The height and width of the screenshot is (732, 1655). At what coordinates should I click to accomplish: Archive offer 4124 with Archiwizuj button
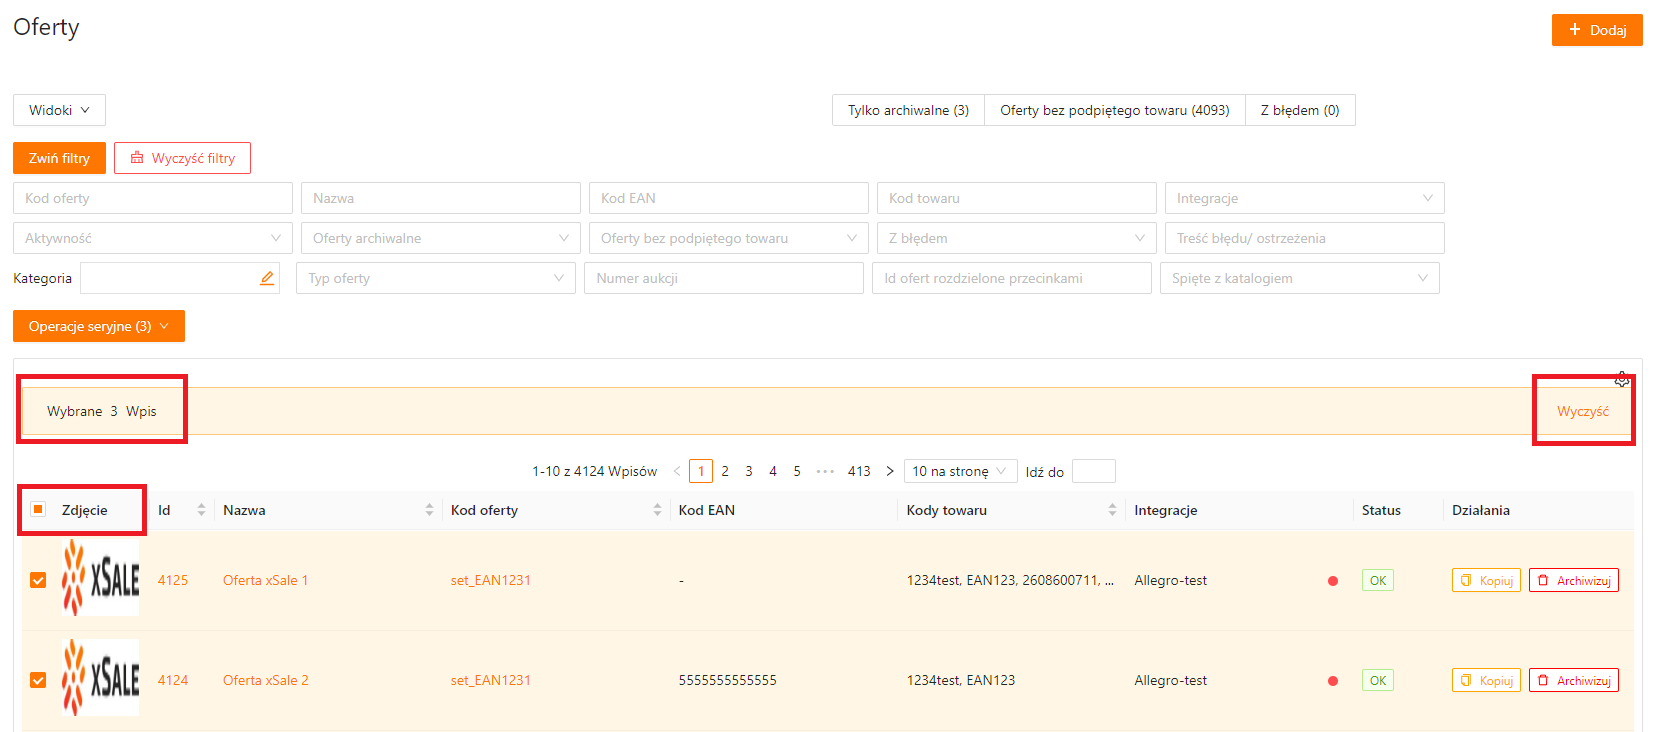pos(1573,680)
